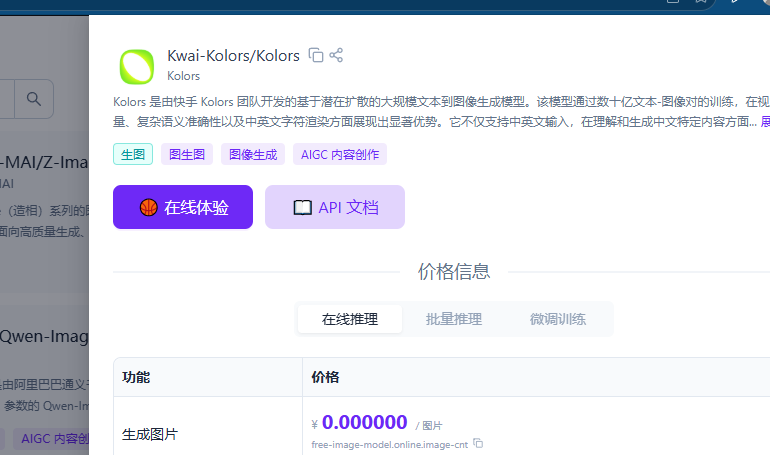
Task: Click the Kwai-Kolors/Kolors title text
Action: pos(233,55)
